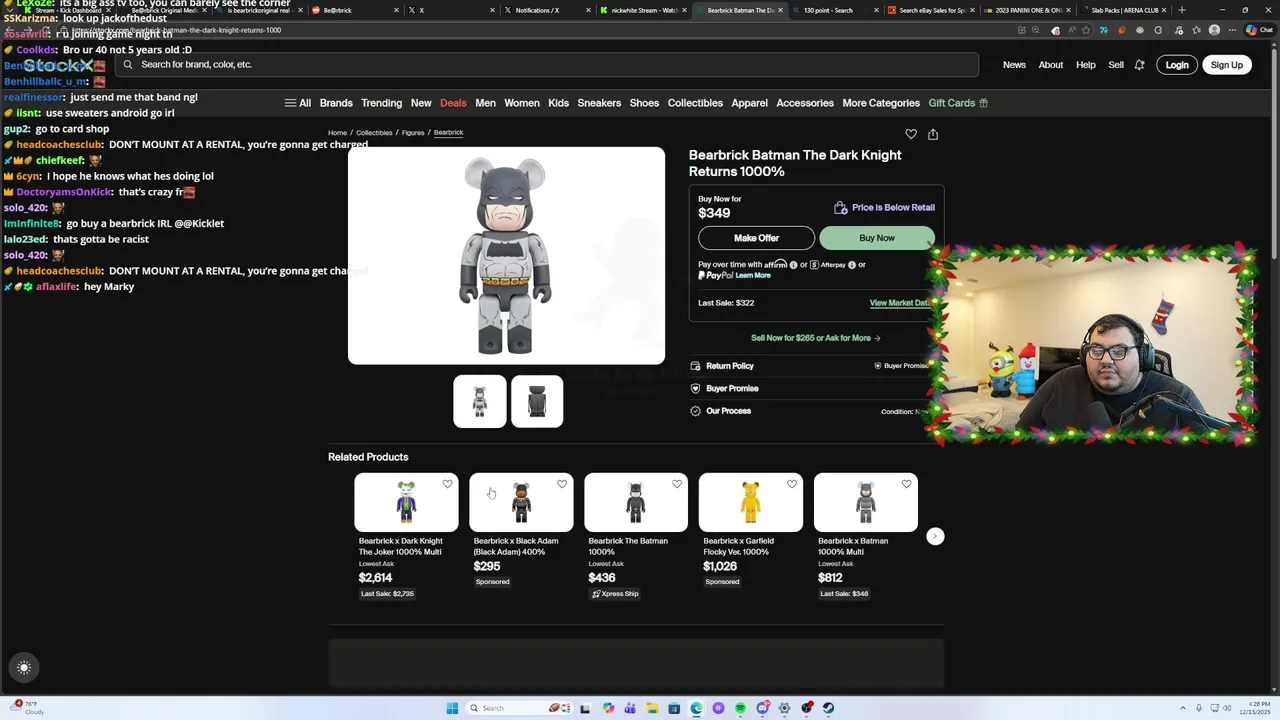This screenshot has width=1280, height=720.
Task: Expand the Return Policy row
Action: [816, 366]
